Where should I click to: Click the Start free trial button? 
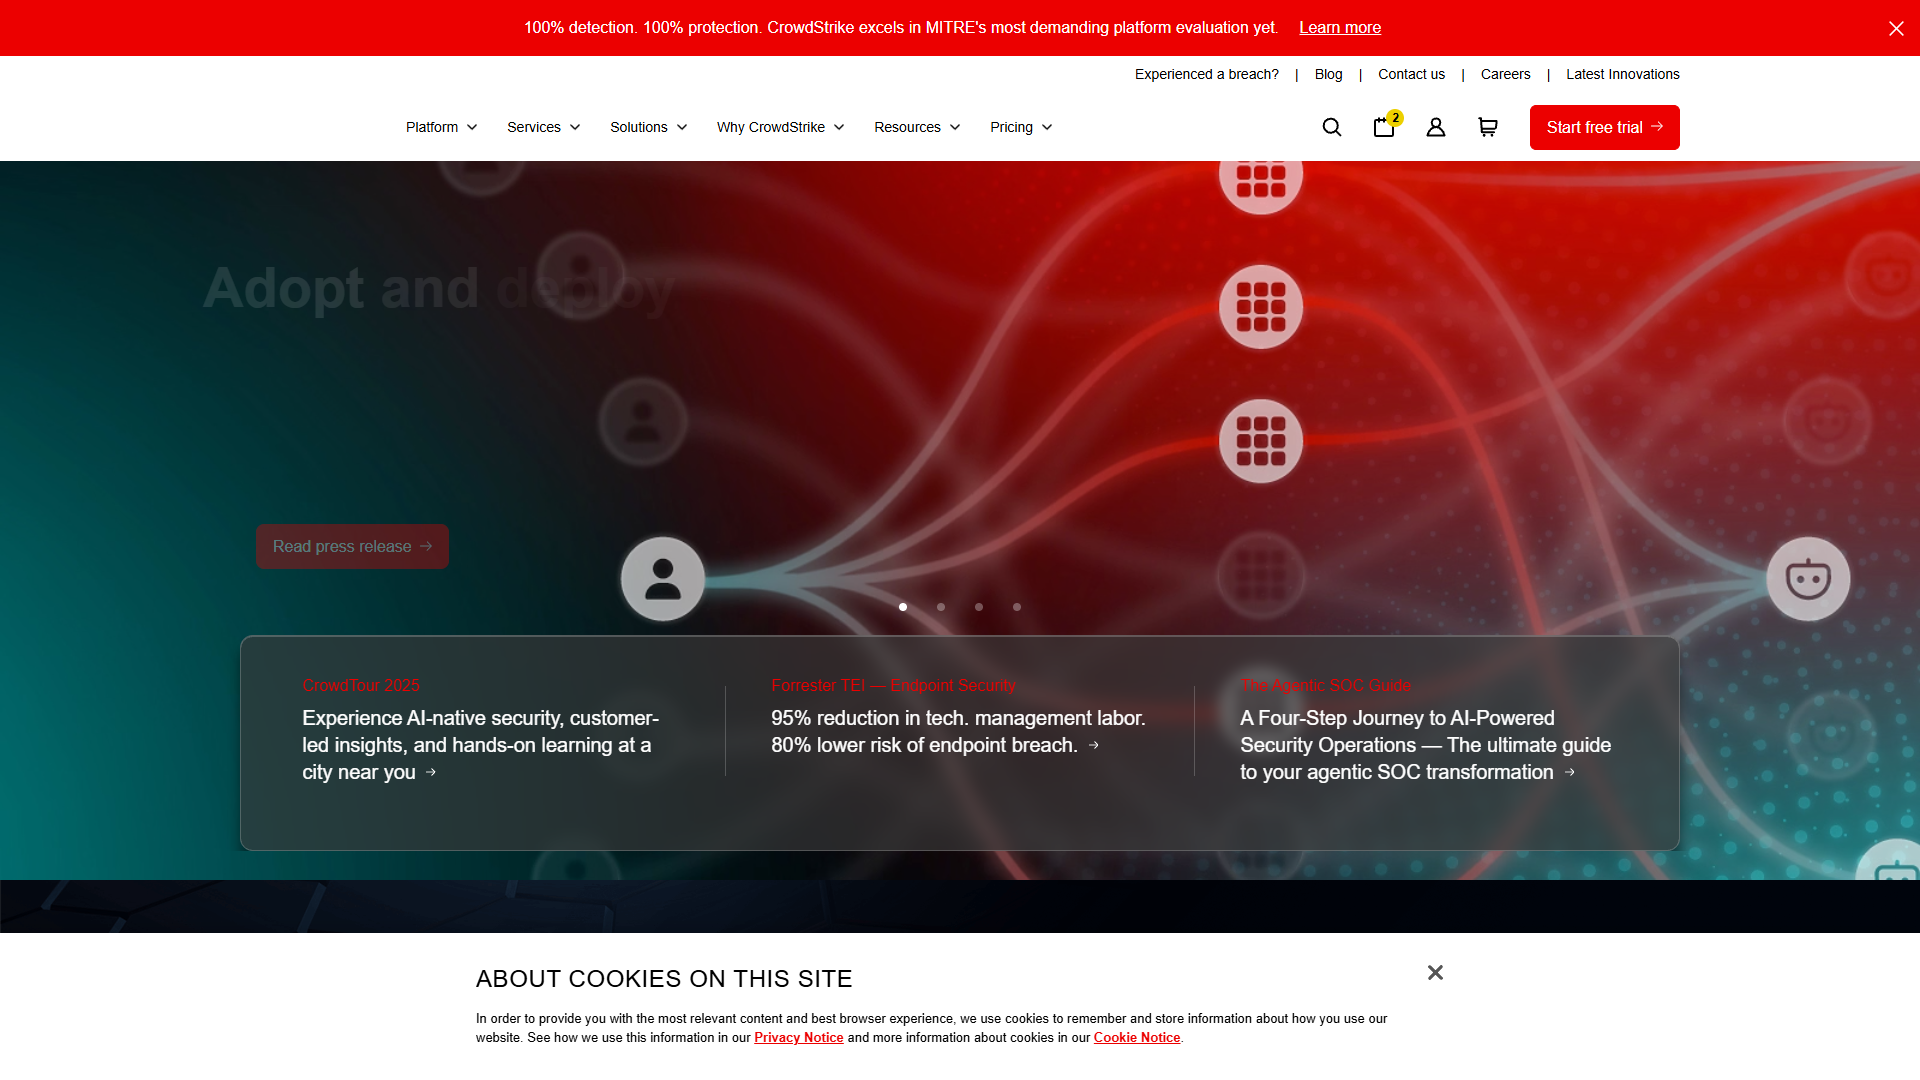[x=1604, y=127]
